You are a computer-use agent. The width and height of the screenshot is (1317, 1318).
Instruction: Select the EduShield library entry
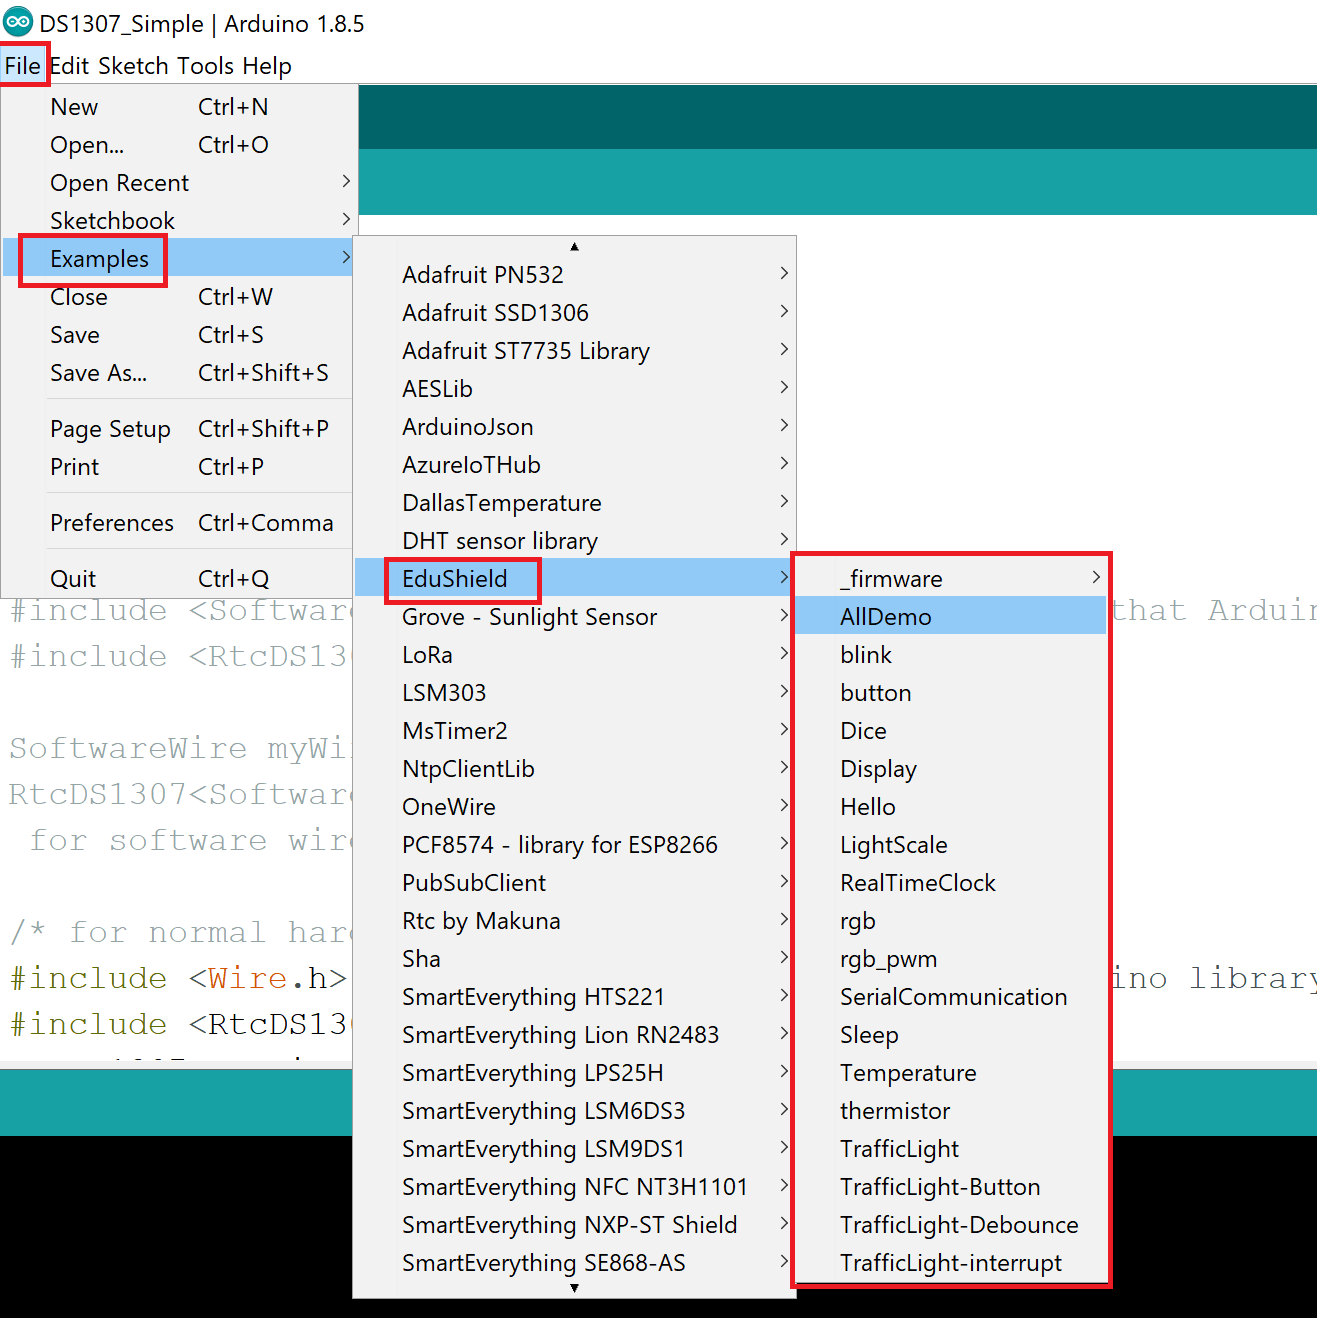tap(575, 579)
